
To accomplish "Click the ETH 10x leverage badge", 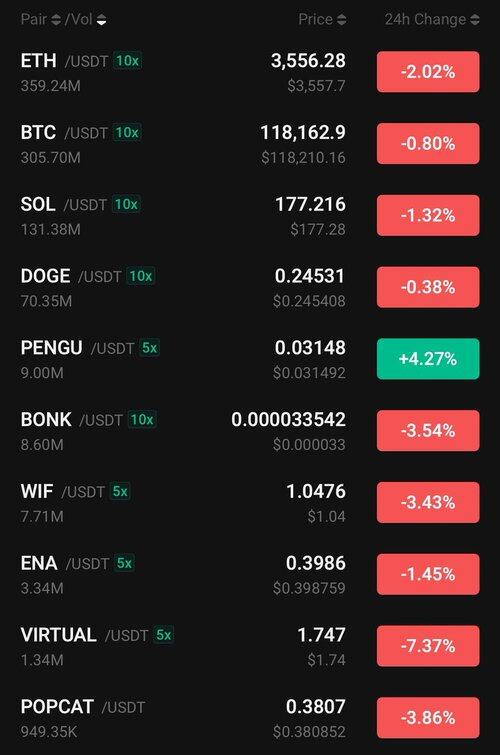I will pos(127,61).
